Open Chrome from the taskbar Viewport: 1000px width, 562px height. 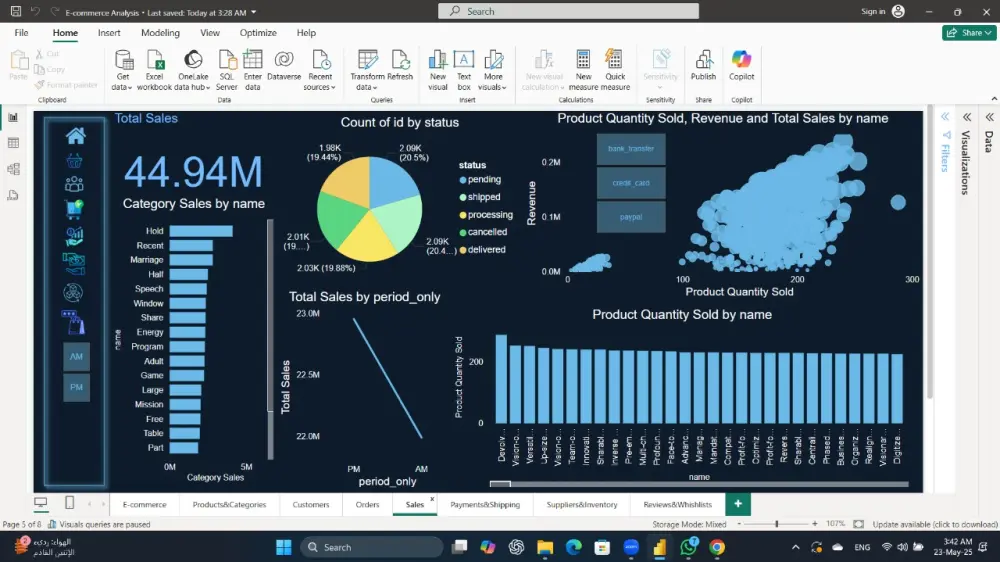click(717, 547)
